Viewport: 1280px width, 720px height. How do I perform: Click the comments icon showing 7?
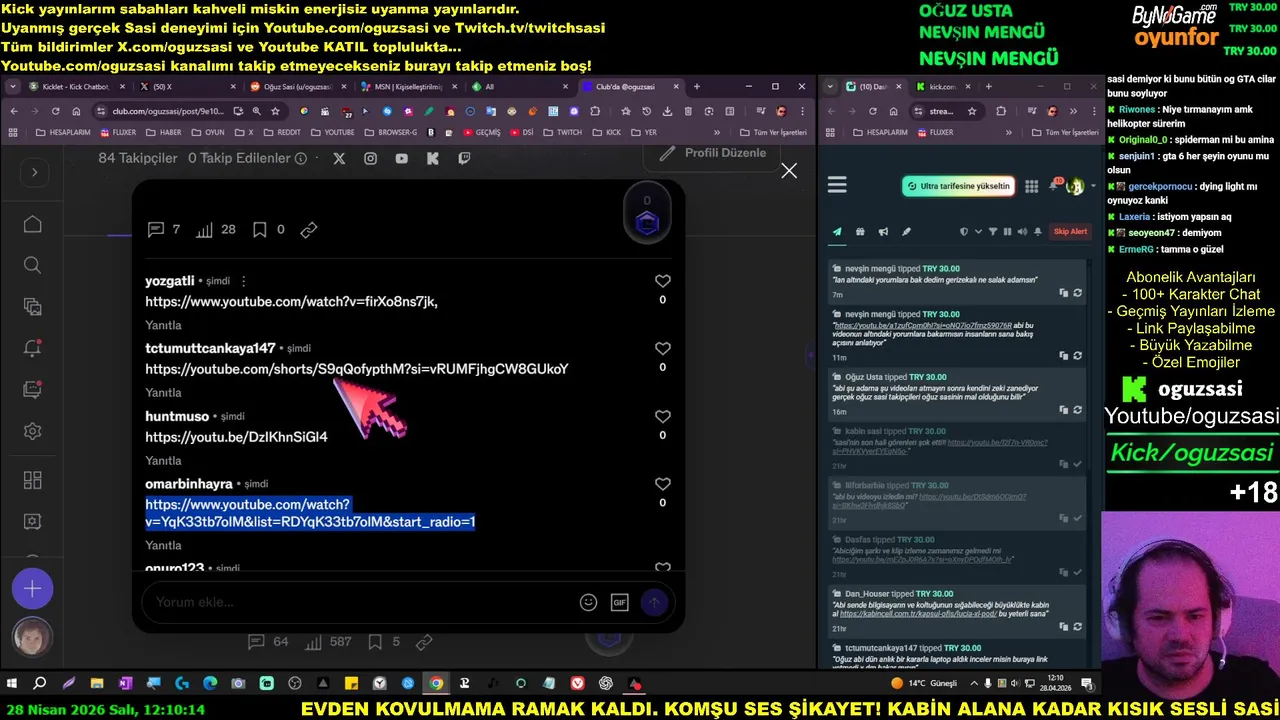(x=155, y=229)
